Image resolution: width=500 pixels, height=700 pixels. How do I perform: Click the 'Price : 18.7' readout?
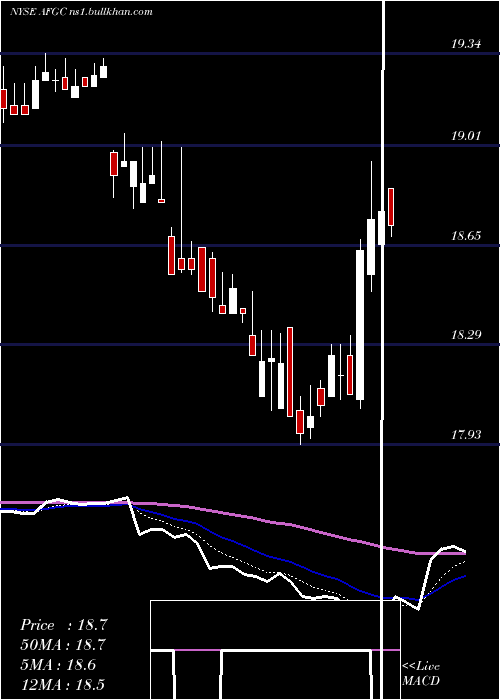(63, 625)
